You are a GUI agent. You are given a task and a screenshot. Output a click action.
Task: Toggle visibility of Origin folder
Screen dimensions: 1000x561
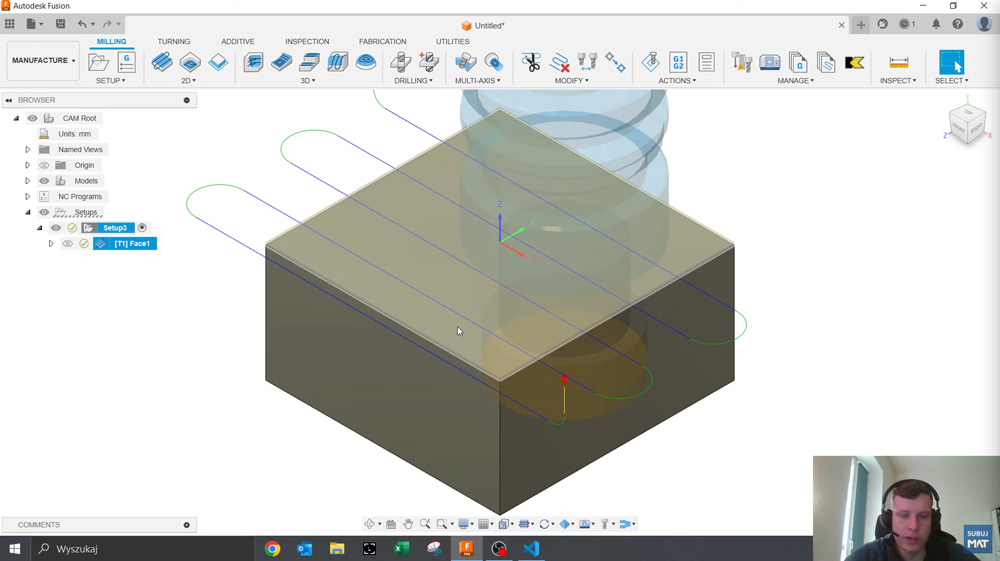[x=44, y=165]
